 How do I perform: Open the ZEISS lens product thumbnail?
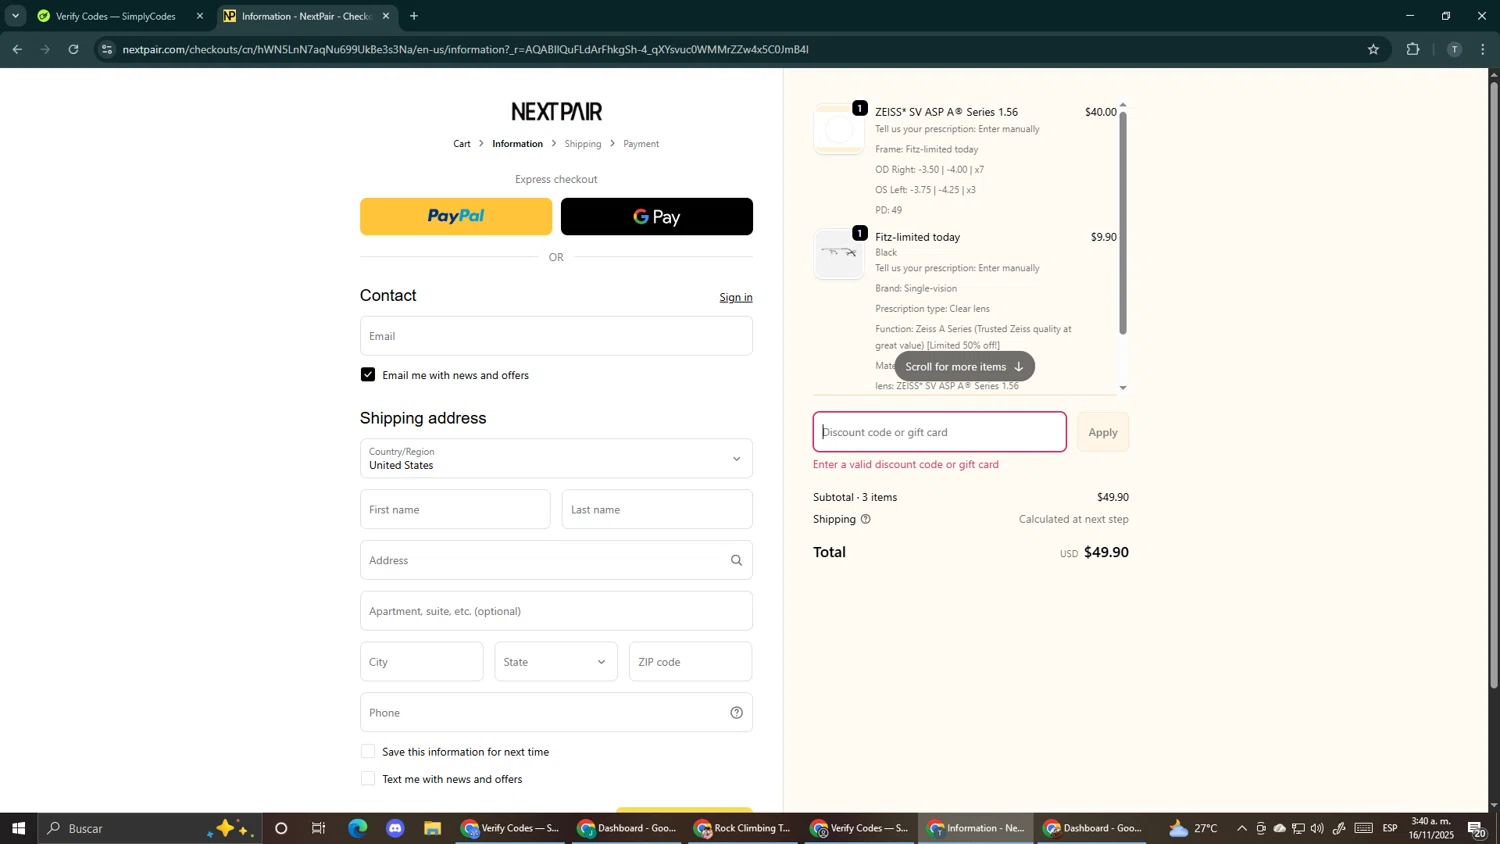pos(839,129)
